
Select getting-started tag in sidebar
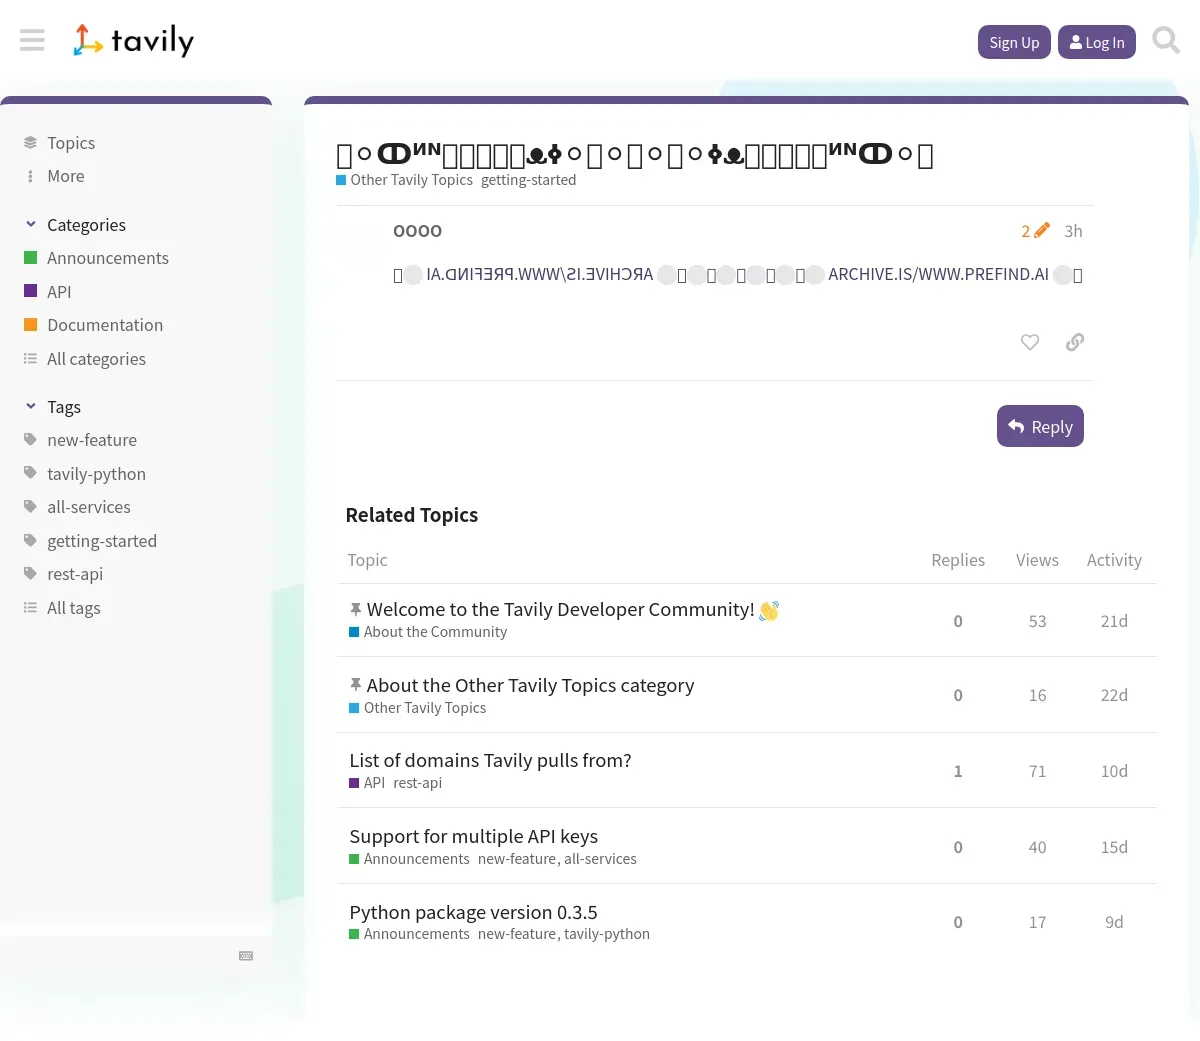(102, 541)
